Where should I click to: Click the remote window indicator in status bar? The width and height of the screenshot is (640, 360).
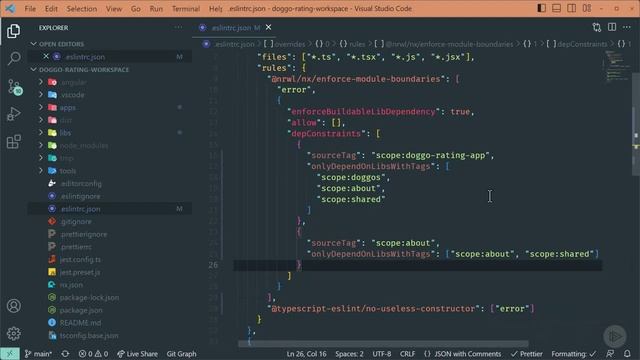(x=10, y=354)
